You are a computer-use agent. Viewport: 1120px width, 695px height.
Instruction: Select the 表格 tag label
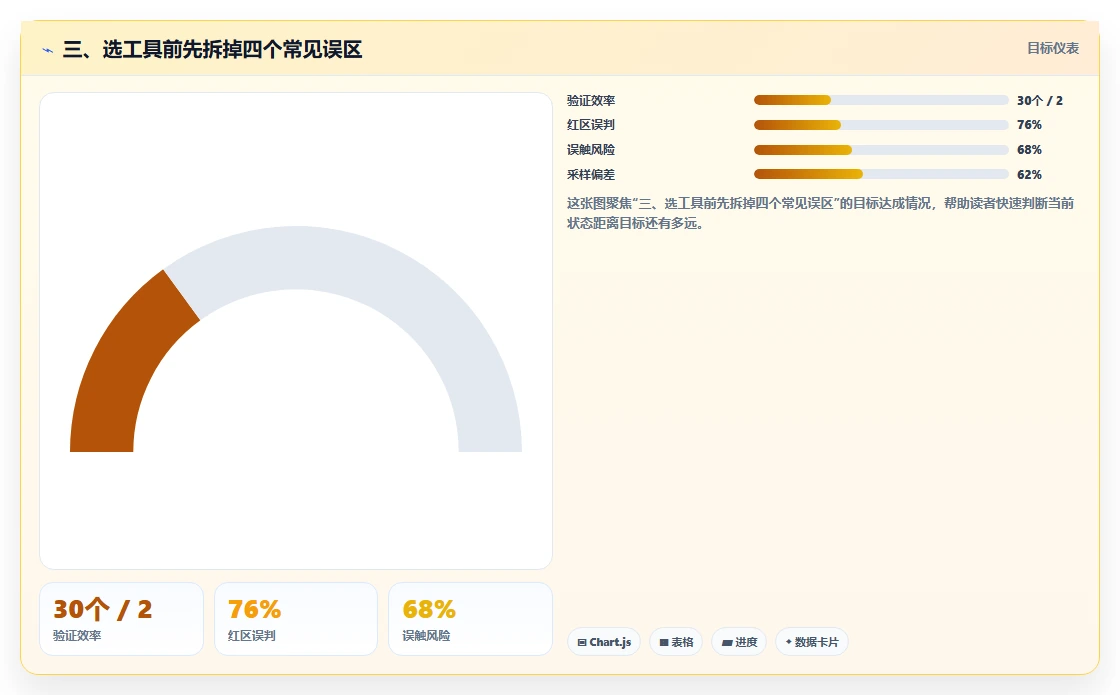point(682,642)
